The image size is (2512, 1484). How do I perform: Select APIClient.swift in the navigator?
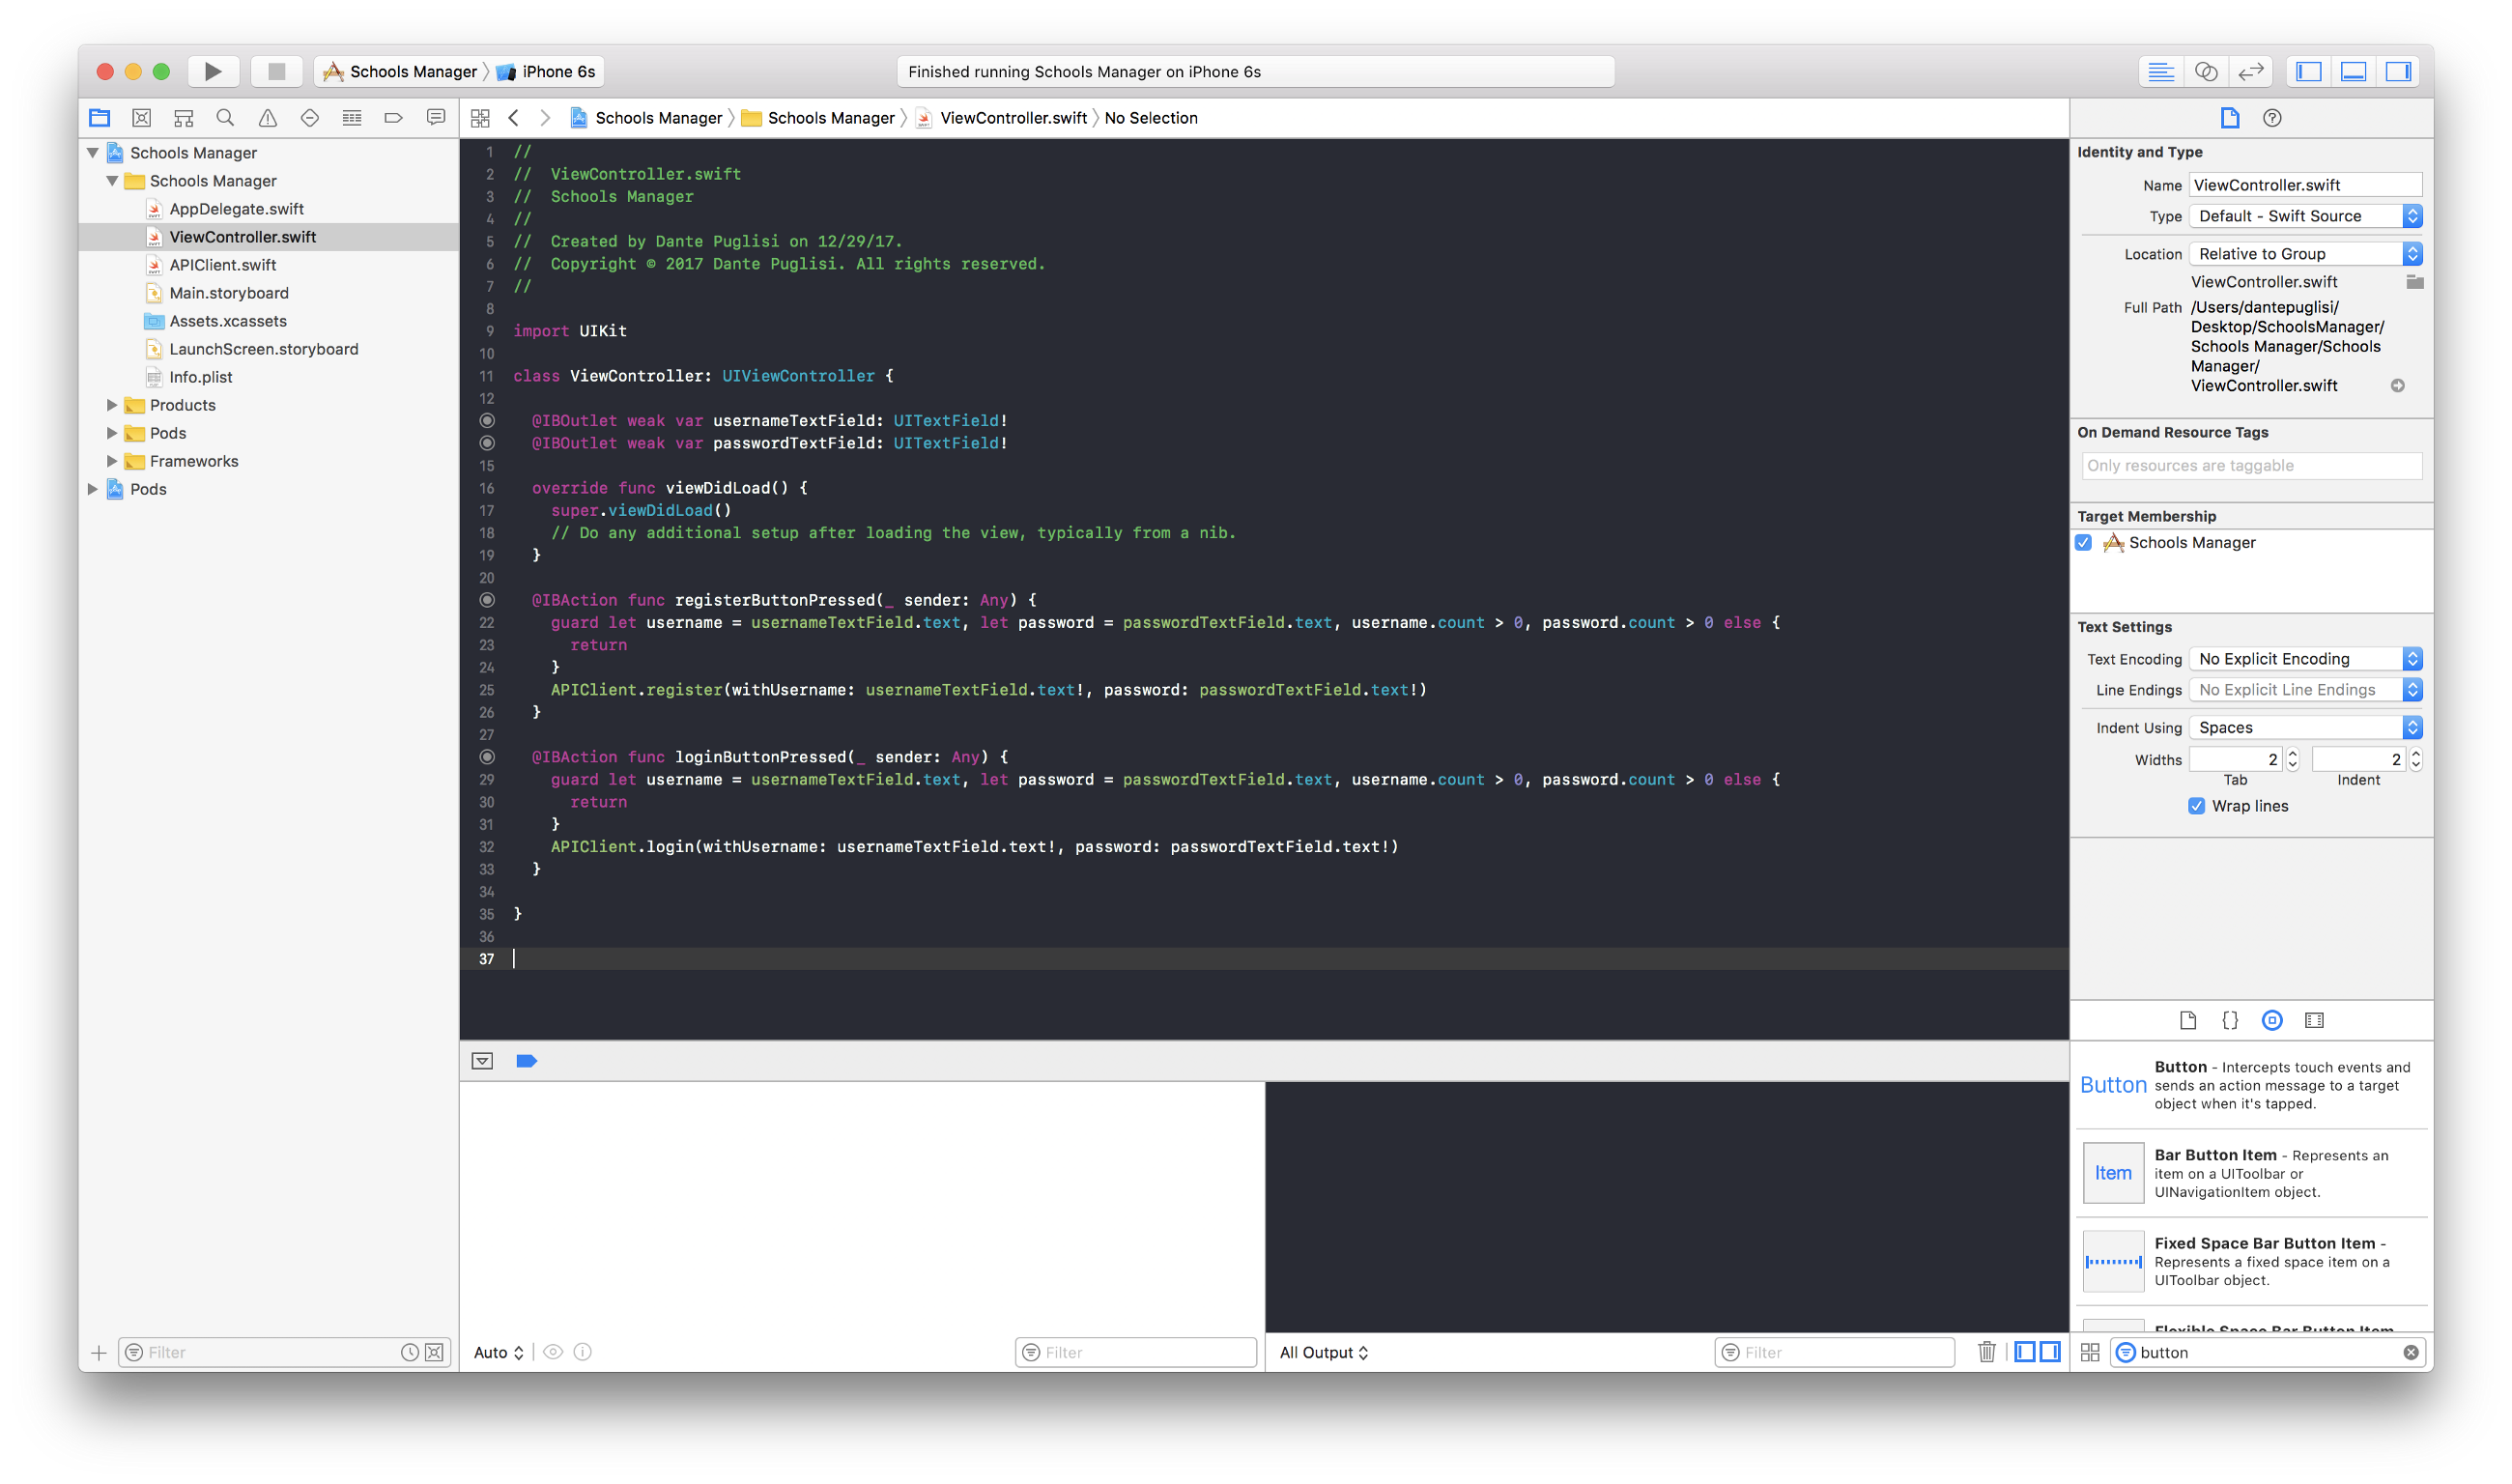pyautogui.click(x=222, y=265)
